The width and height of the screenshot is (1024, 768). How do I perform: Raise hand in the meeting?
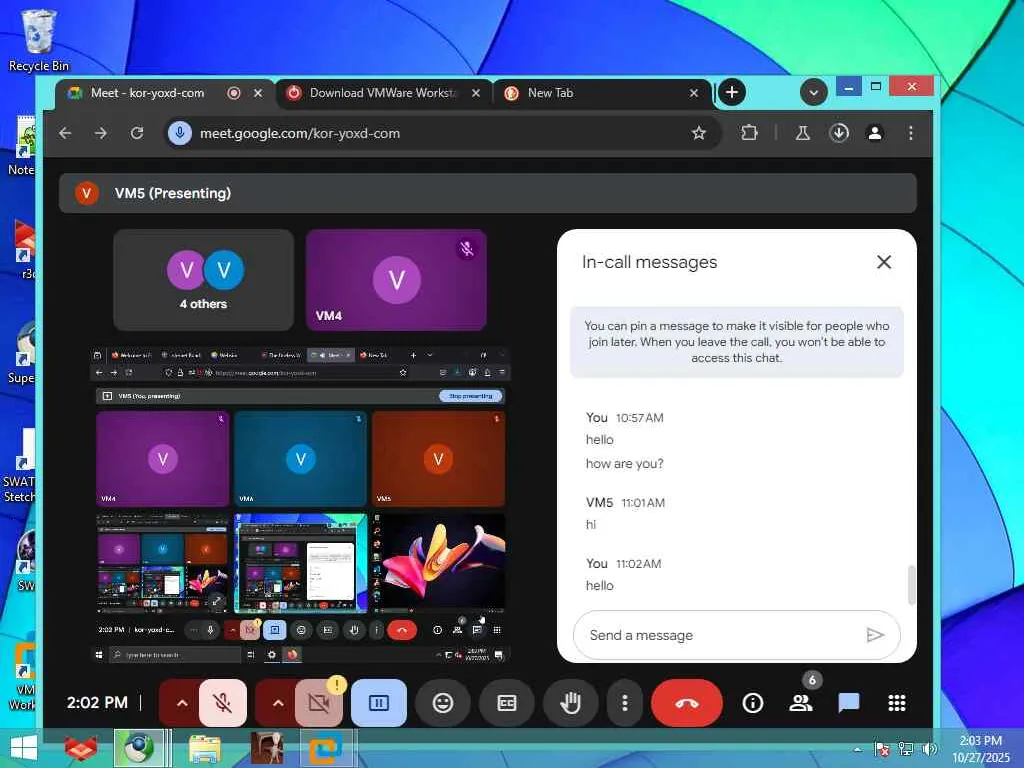pos(571,703)
